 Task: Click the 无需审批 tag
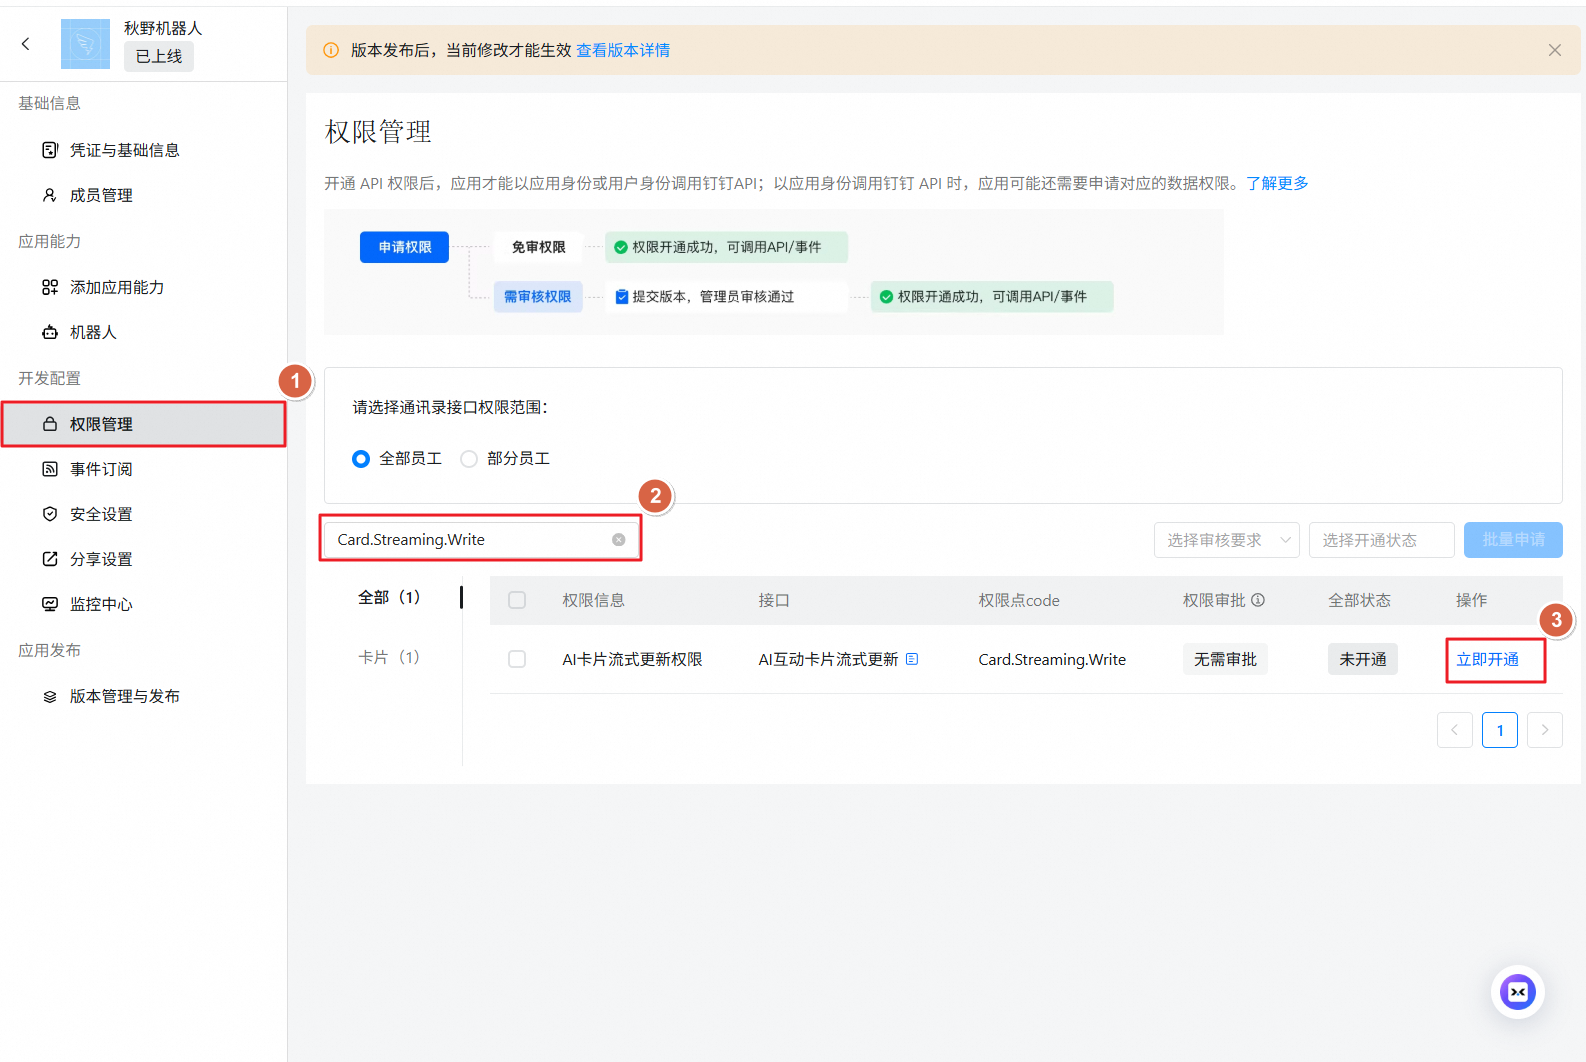(x=1225, y=659)
